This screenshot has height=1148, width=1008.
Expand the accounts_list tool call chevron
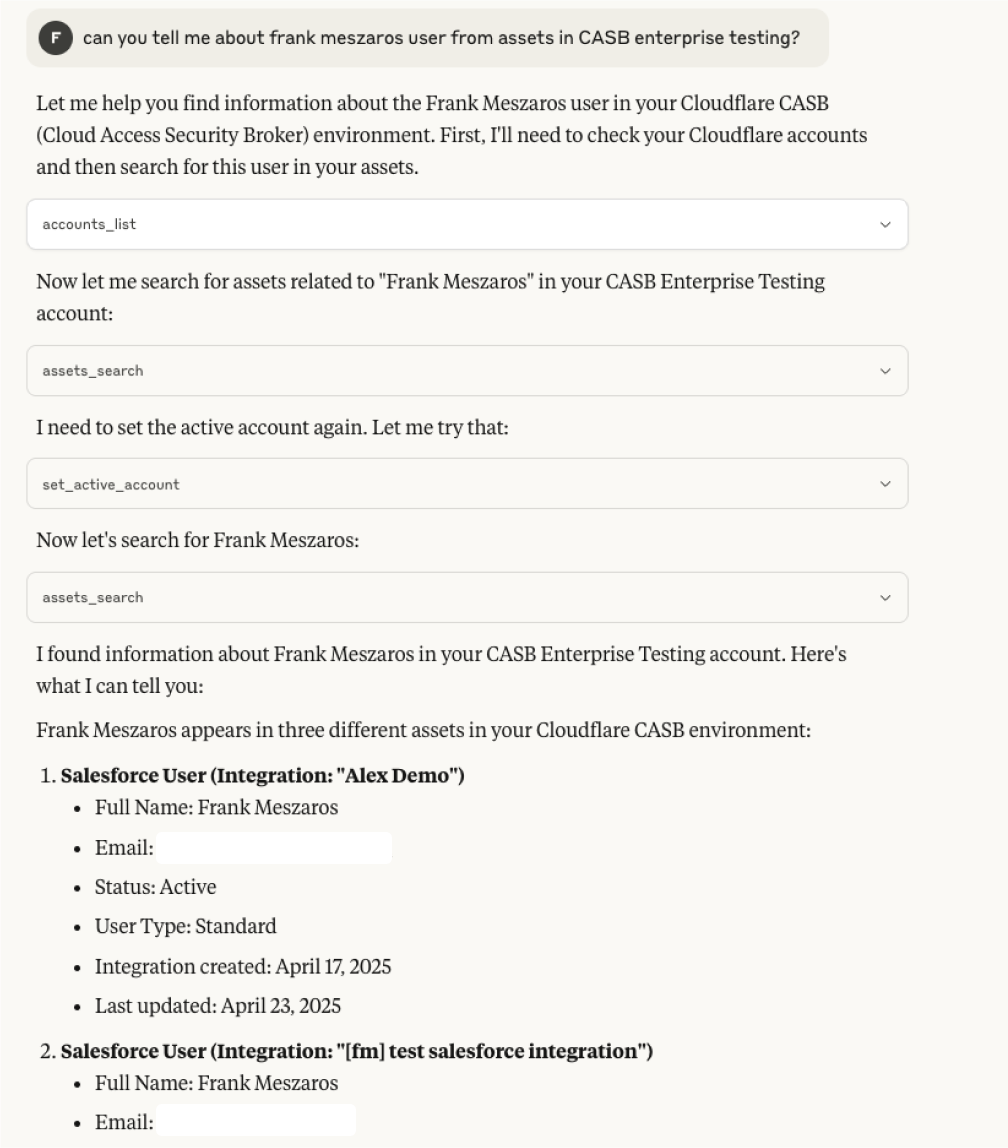pyautogui.click(x=884, y=225)
